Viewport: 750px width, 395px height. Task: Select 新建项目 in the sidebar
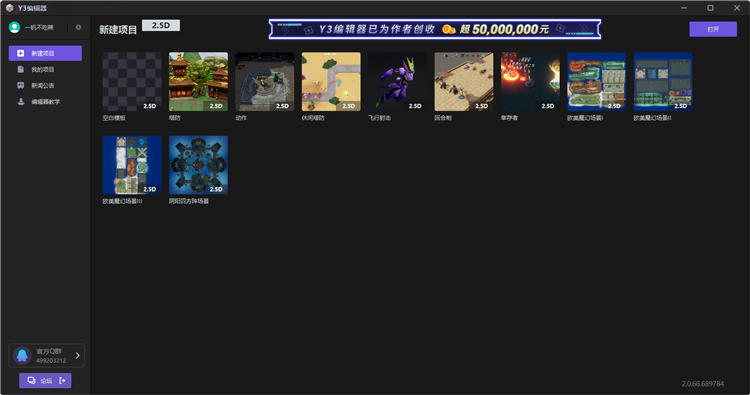pyautogui.click(x=45, y=54)
